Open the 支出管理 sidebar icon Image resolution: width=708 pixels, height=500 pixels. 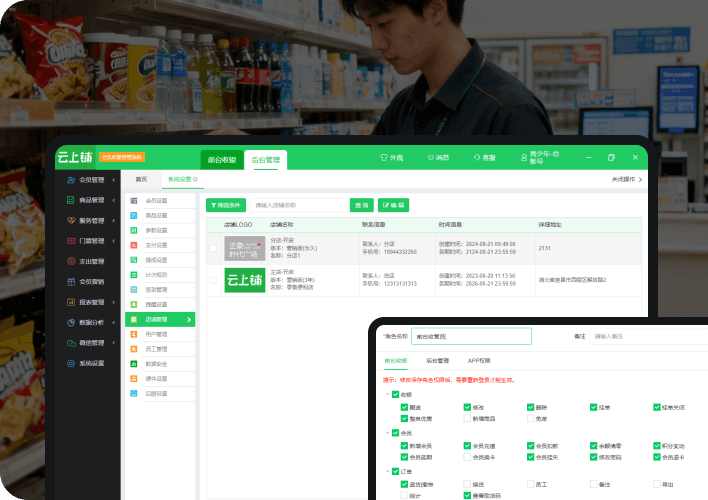pyautogui.click(x=71, y=261)
